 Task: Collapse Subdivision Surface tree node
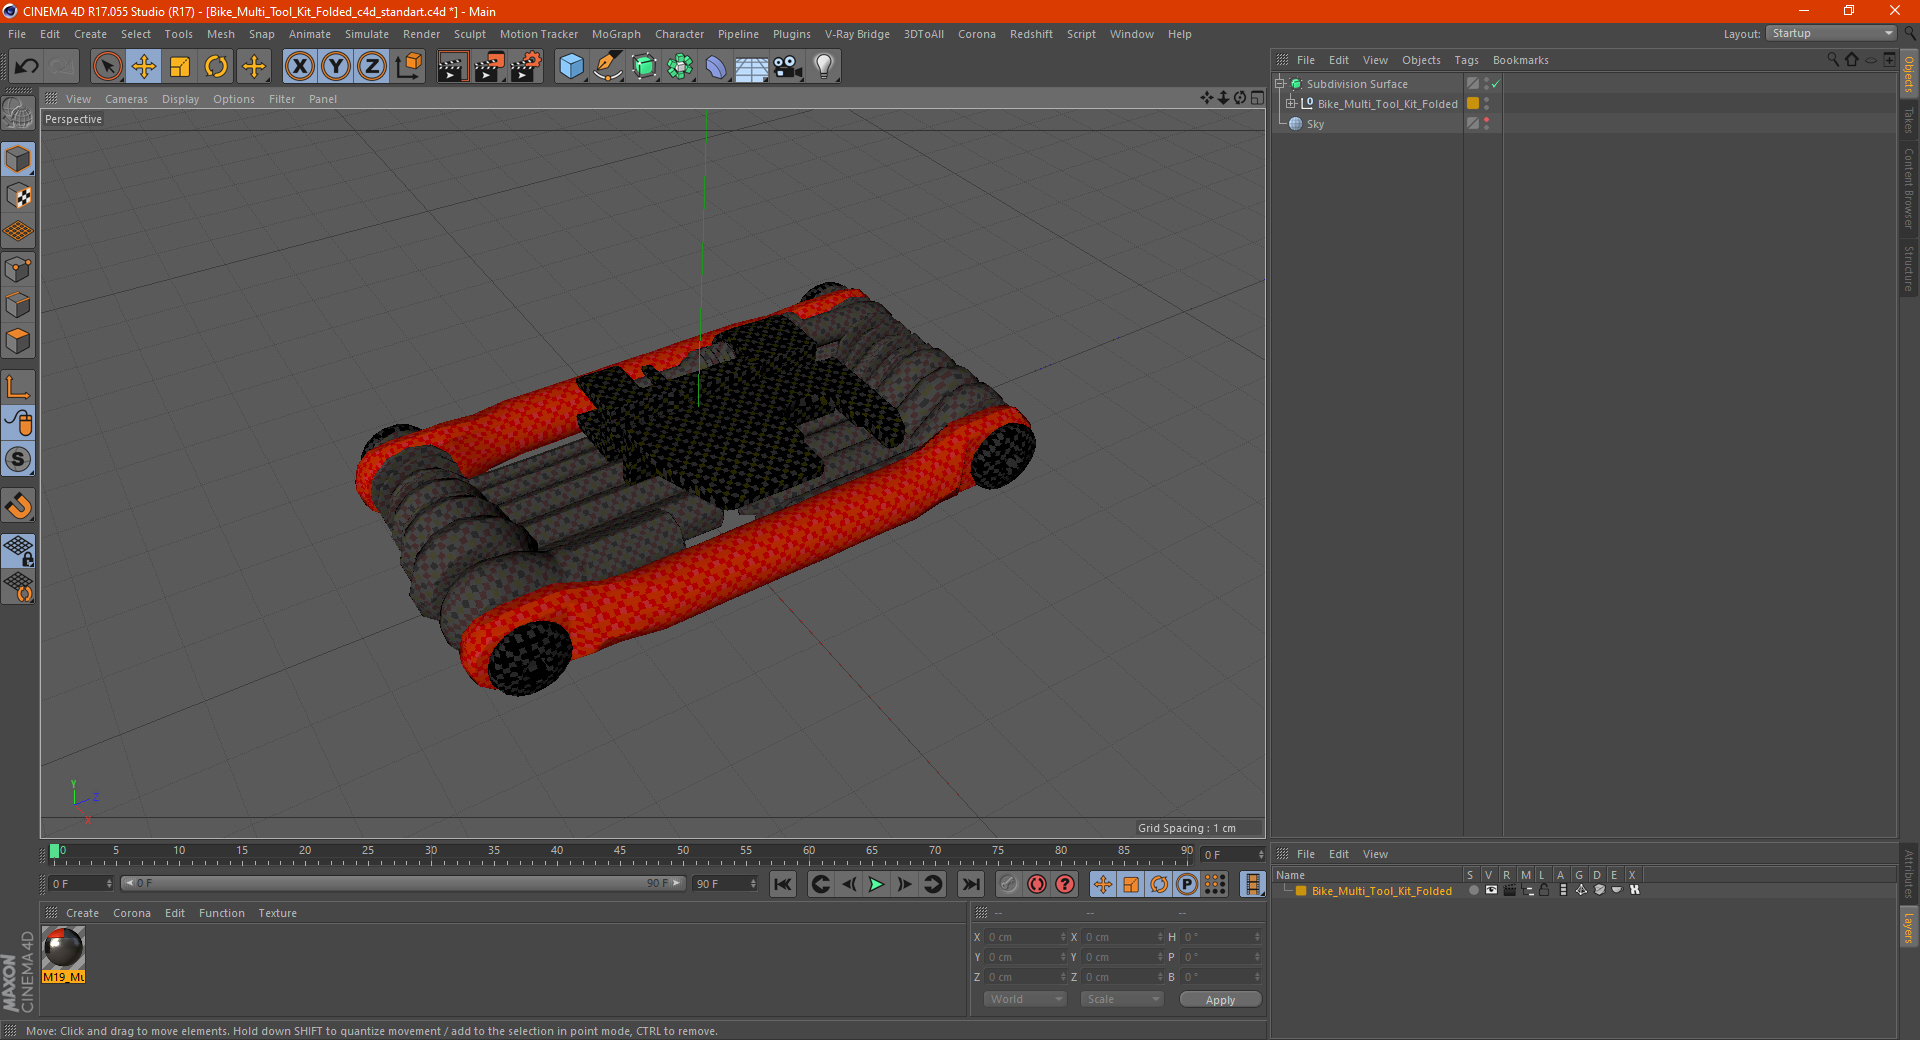click(1279, 84)
